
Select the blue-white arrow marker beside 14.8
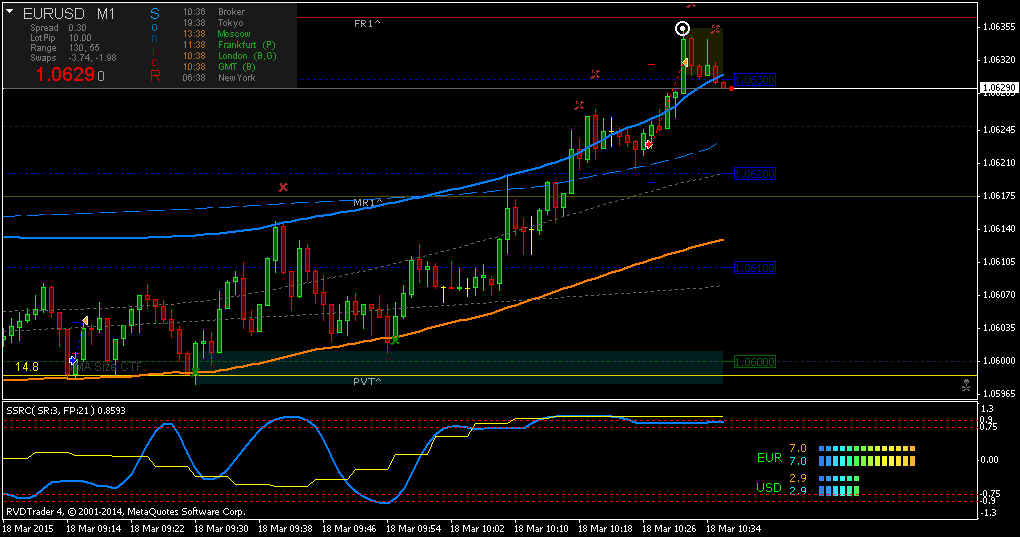[x=73, y=360]
